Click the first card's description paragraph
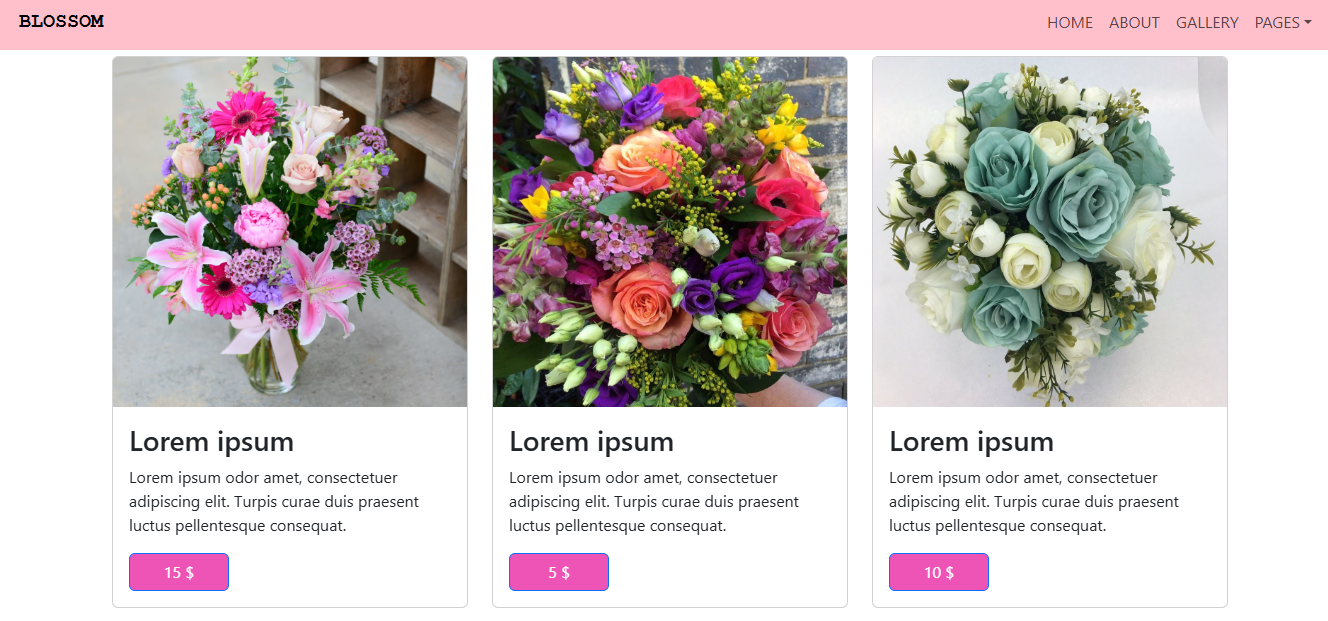This screenshot has height=621, width=1328. coord(276,502)
